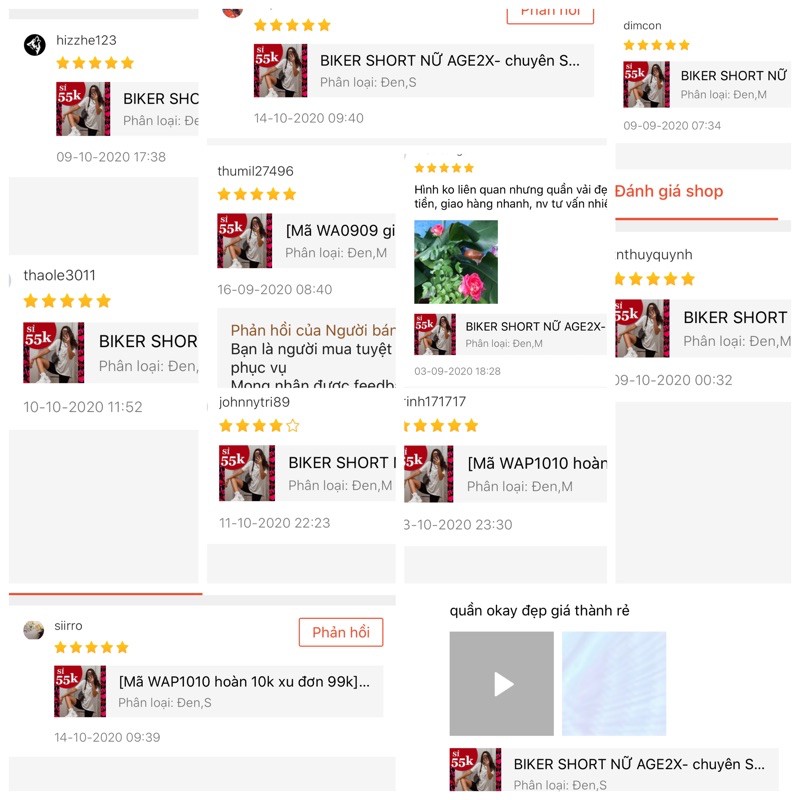Play the video in the review
Screen dimensions: 800x800
(x=501, y=683)
